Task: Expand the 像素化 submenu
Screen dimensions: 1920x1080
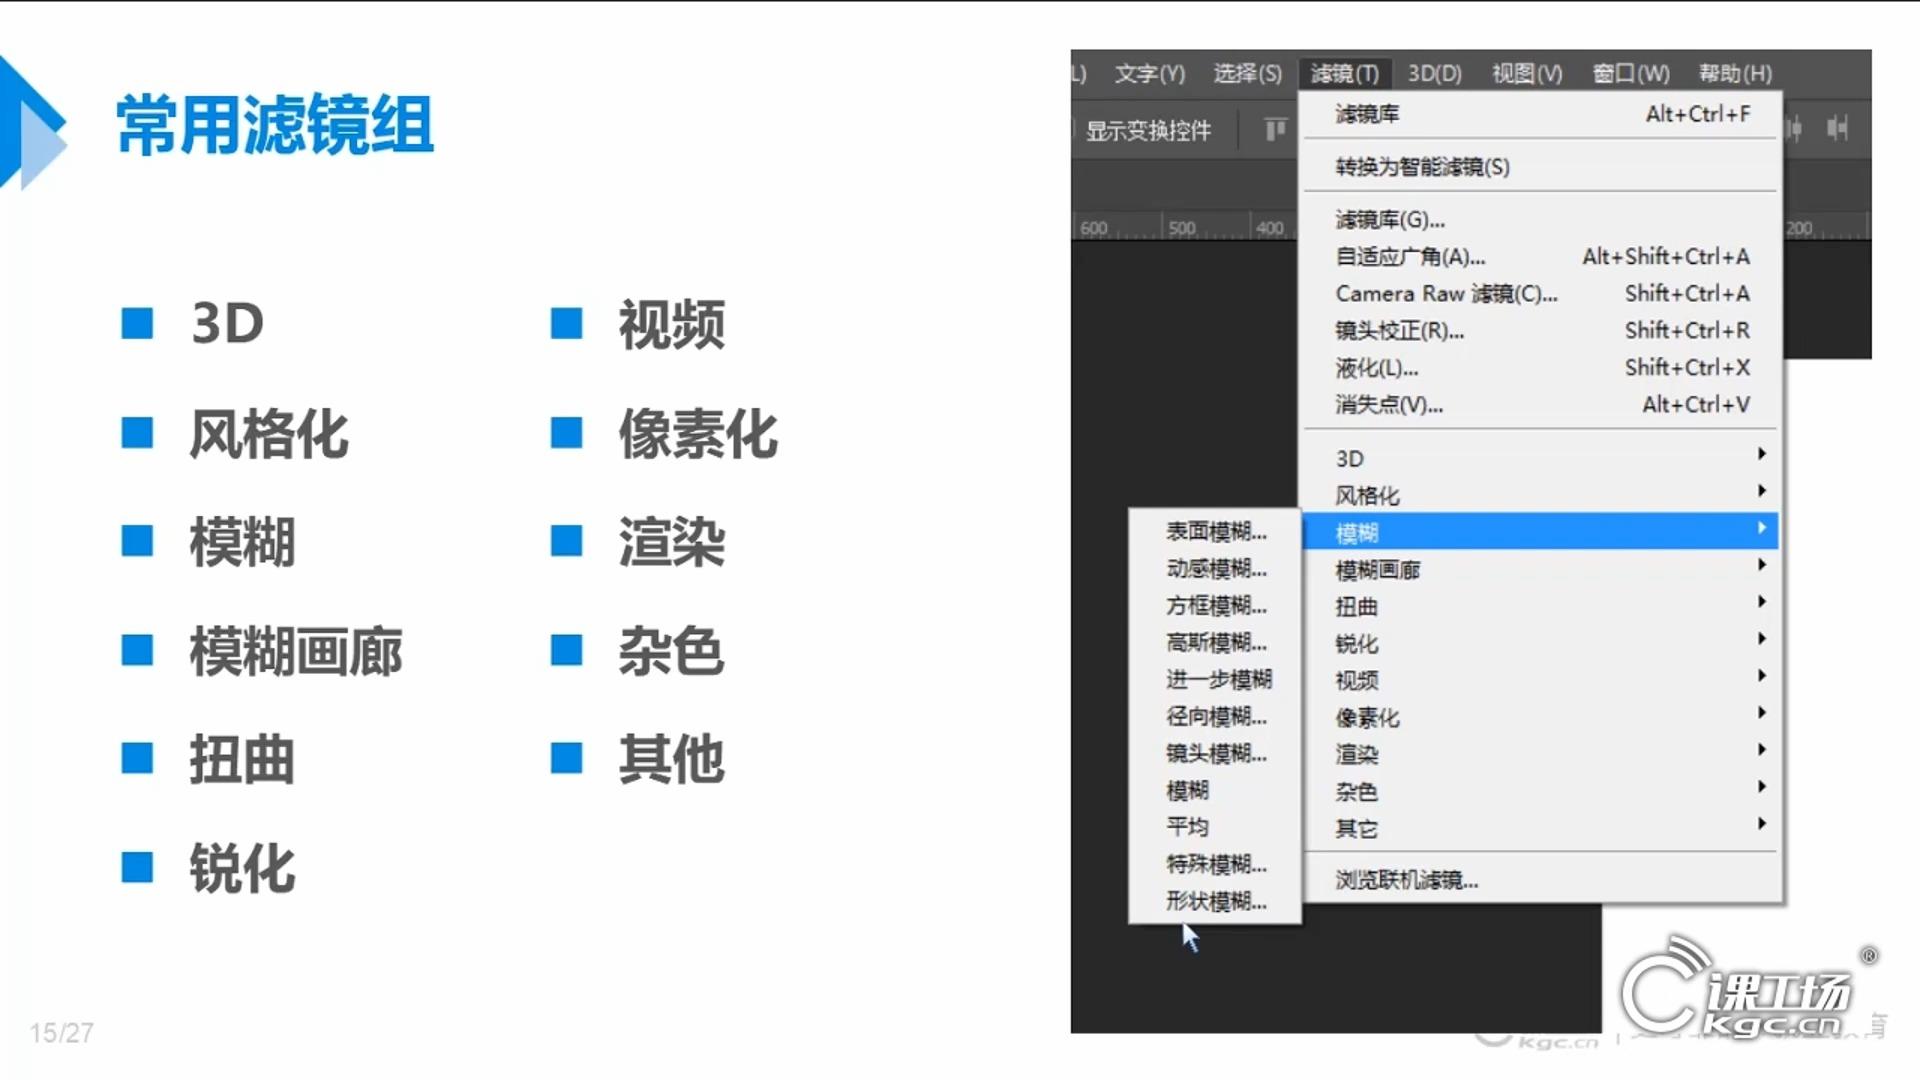Action: [1541, 717]
